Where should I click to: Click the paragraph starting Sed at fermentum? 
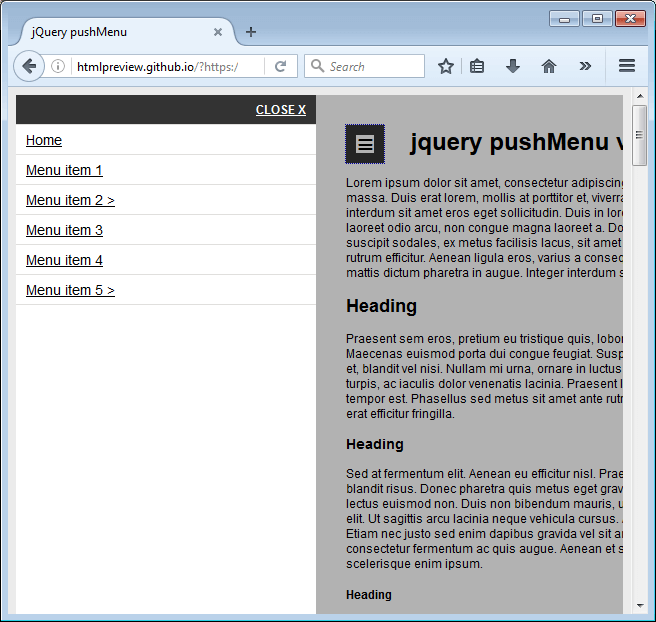[x=484, y=519]
